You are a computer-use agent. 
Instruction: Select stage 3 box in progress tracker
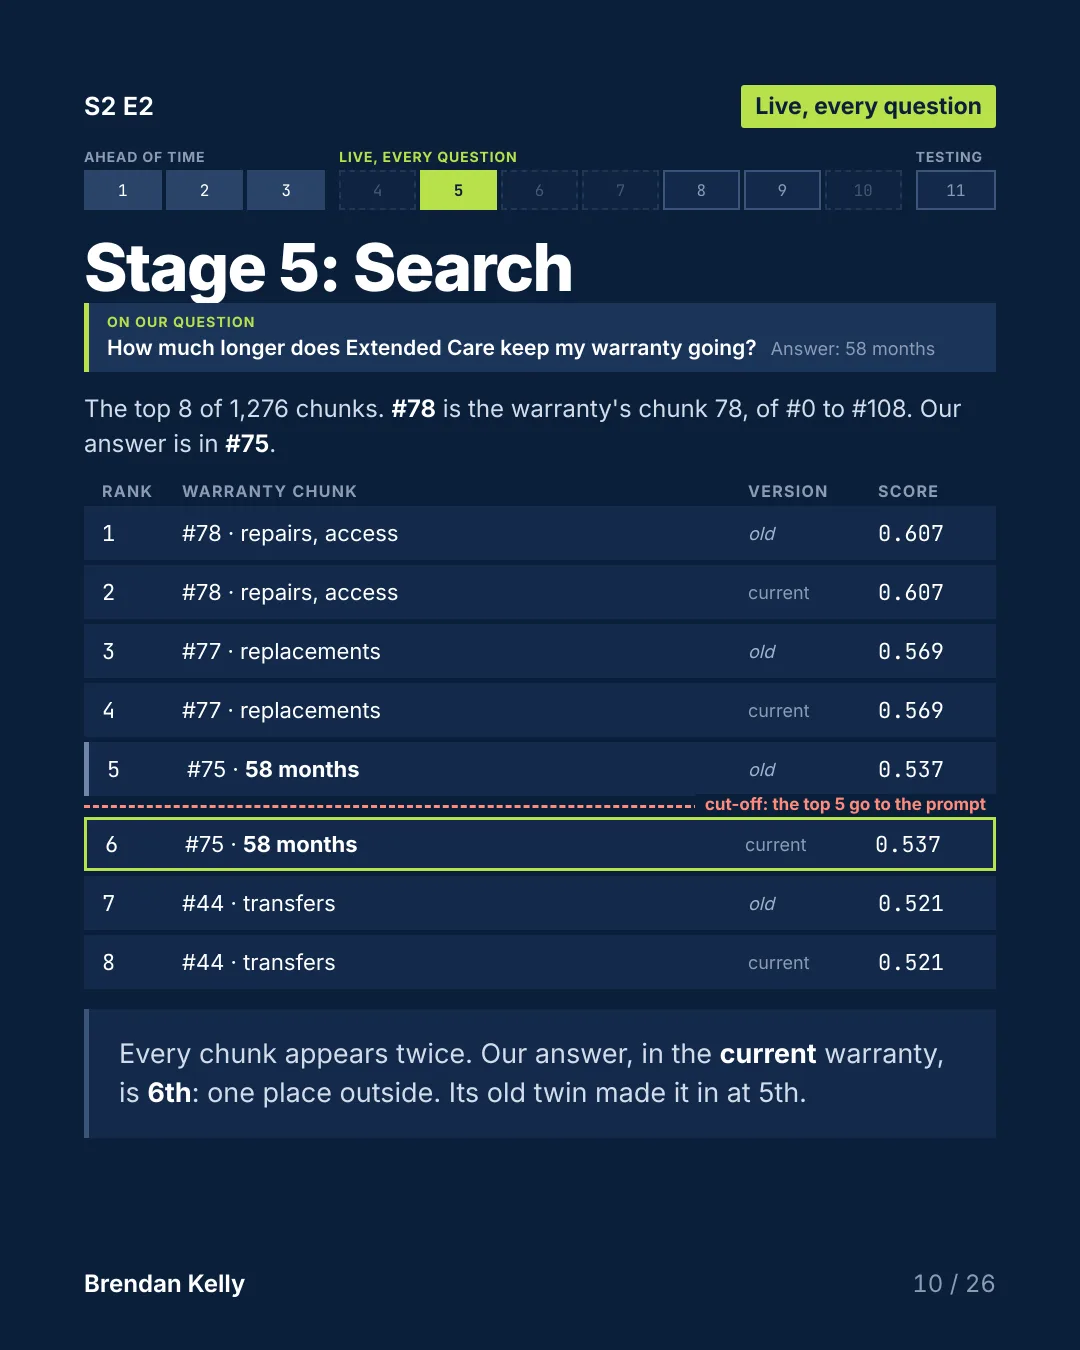coord(286,190)
